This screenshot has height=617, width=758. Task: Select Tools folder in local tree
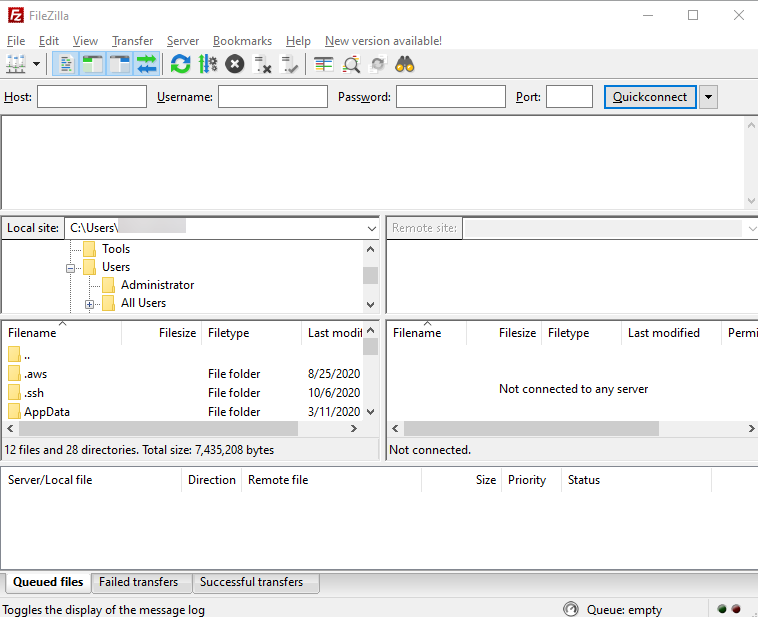[116, 249]
